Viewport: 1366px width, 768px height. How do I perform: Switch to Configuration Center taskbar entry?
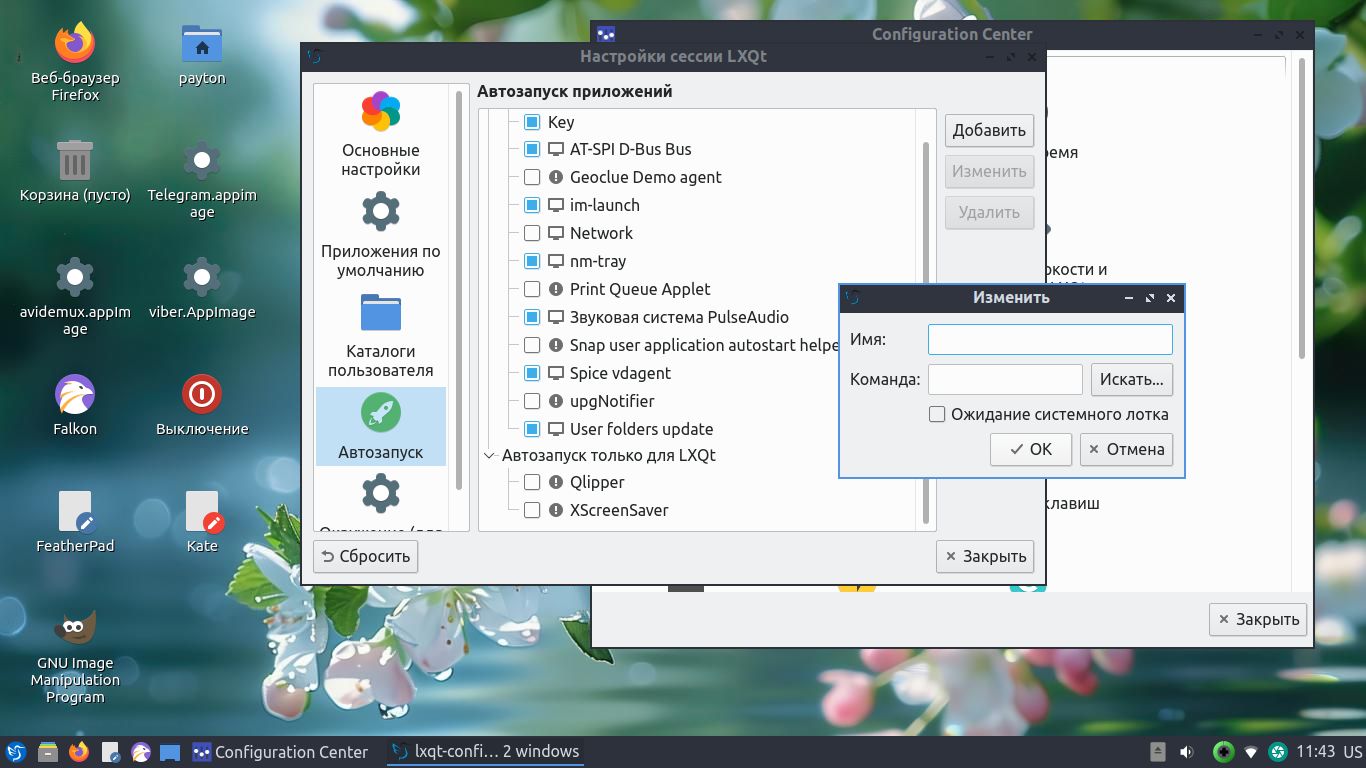point(281,752)
